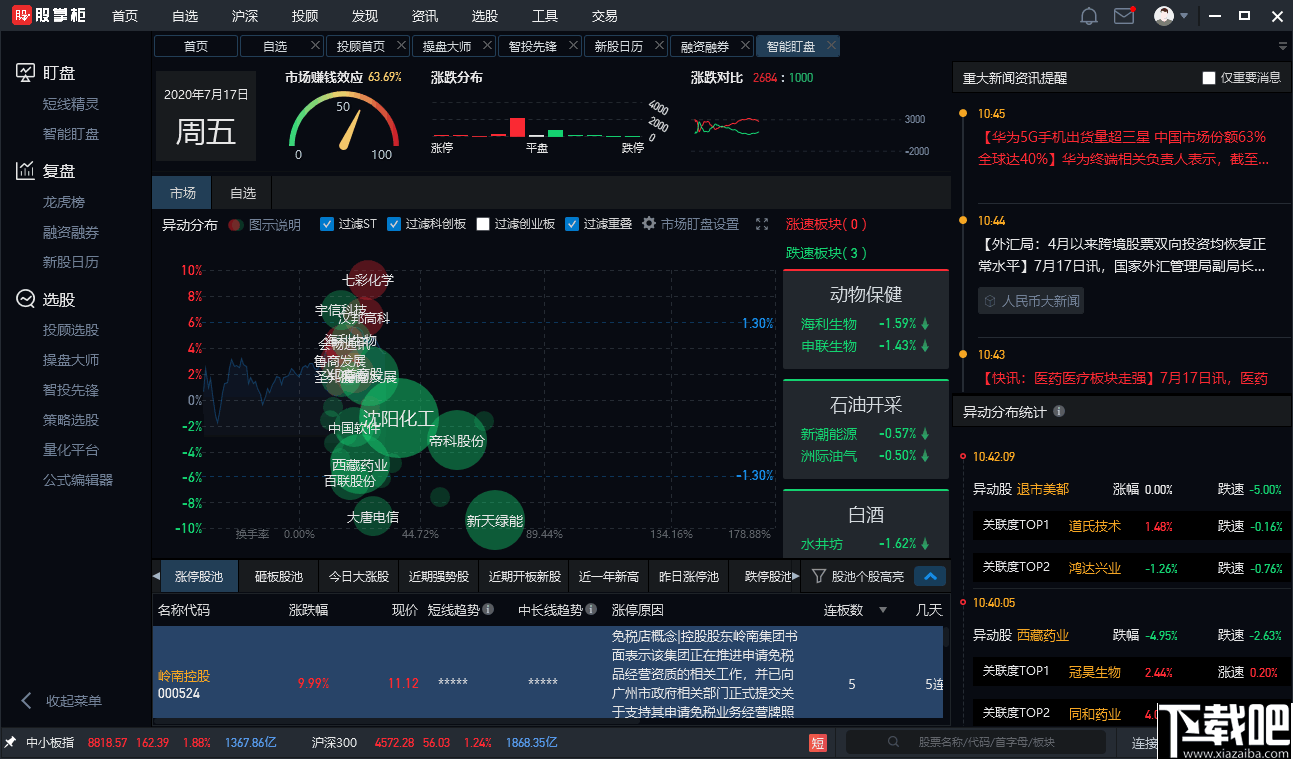Image resolution: width=1293 pixels, height=759 pixels.
Task: Click the red 短 status bar icon
Action: click(x=818, y=743)
